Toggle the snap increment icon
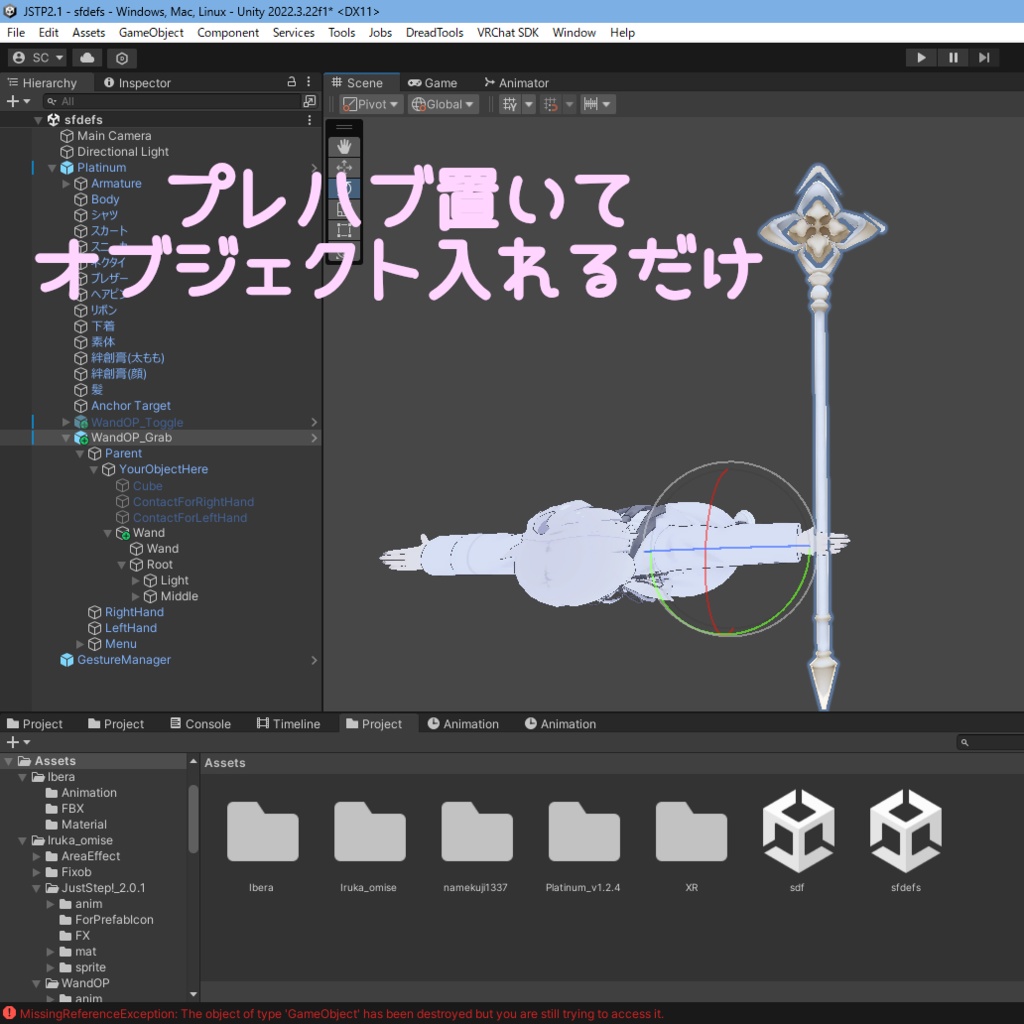1024x1024 pixels. (551, 104)
